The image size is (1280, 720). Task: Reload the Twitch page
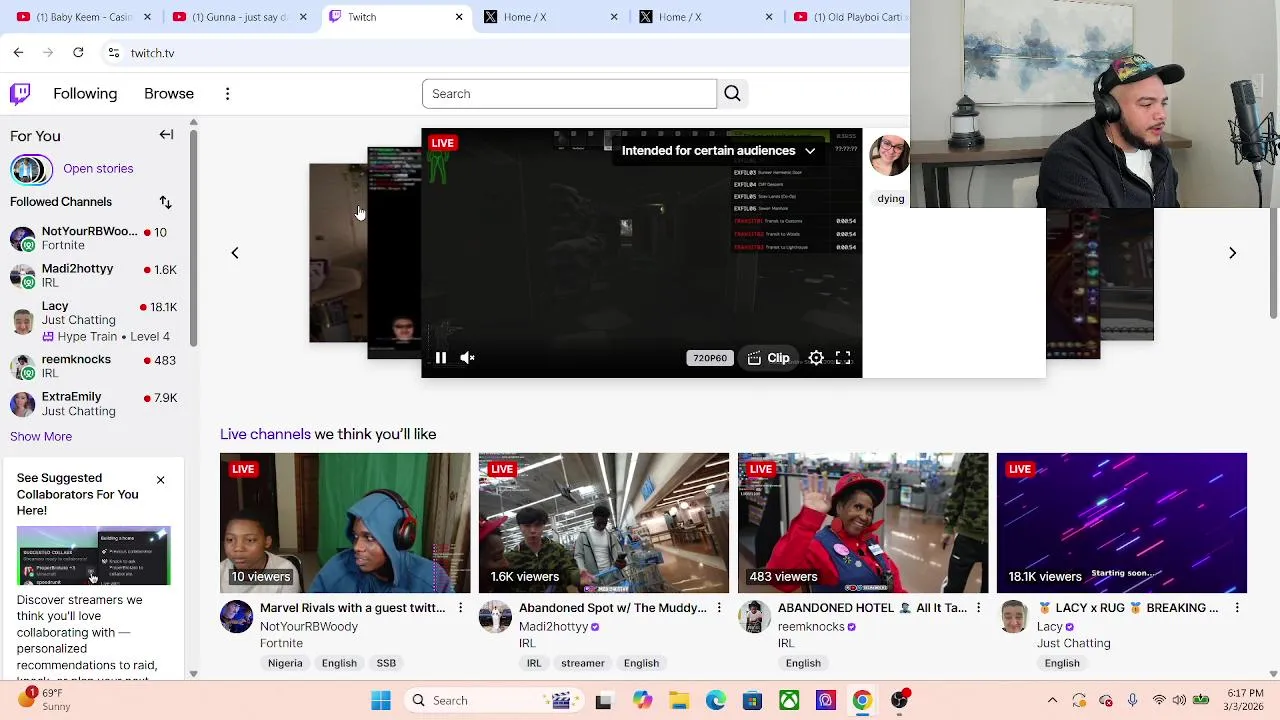pos(78,52)
